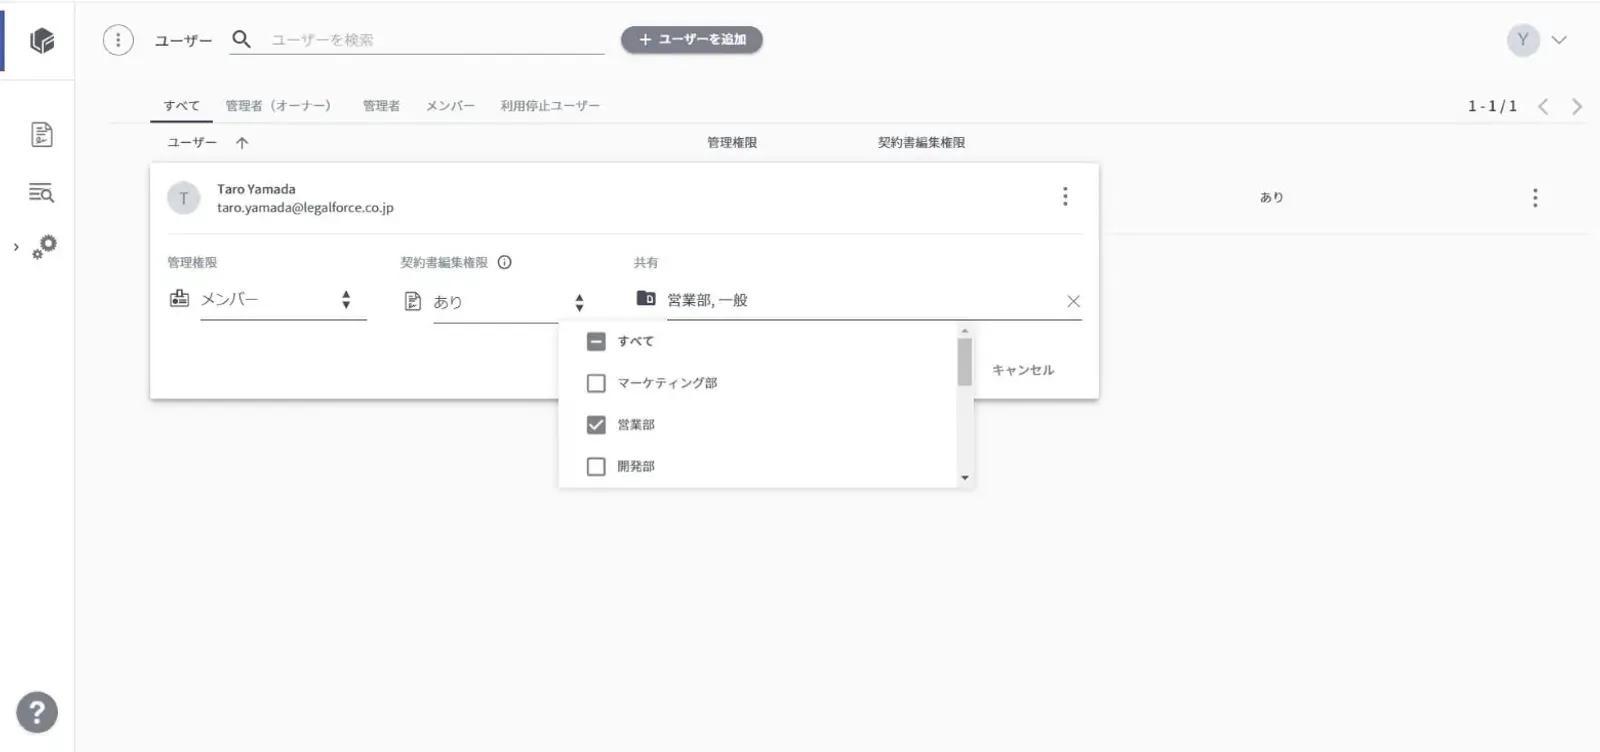This screenshot has height=752, width=1600.
Task: Check the マーケティング部 checkbox
Action: click(x=596, y=383)
